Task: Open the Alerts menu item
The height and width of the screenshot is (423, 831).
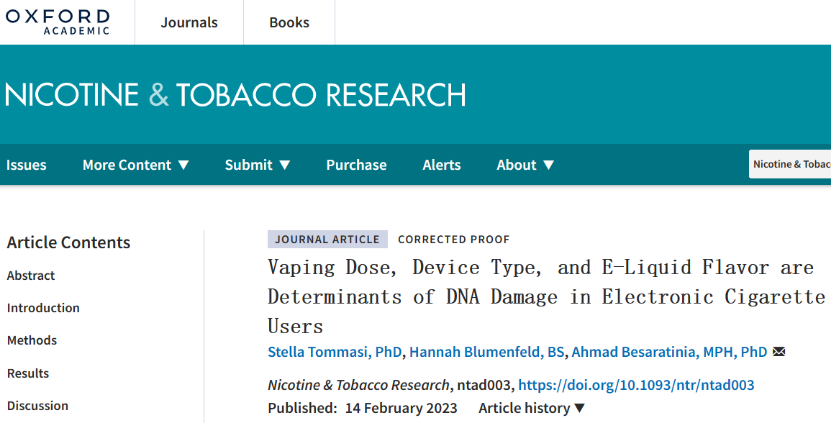Action: (441, 165)
